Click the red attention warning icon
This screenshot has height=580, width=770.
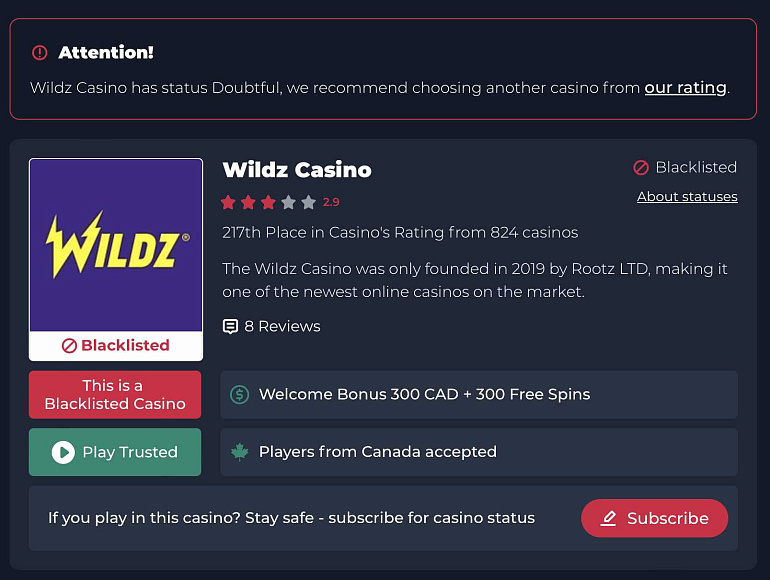[x=40, y=53]
